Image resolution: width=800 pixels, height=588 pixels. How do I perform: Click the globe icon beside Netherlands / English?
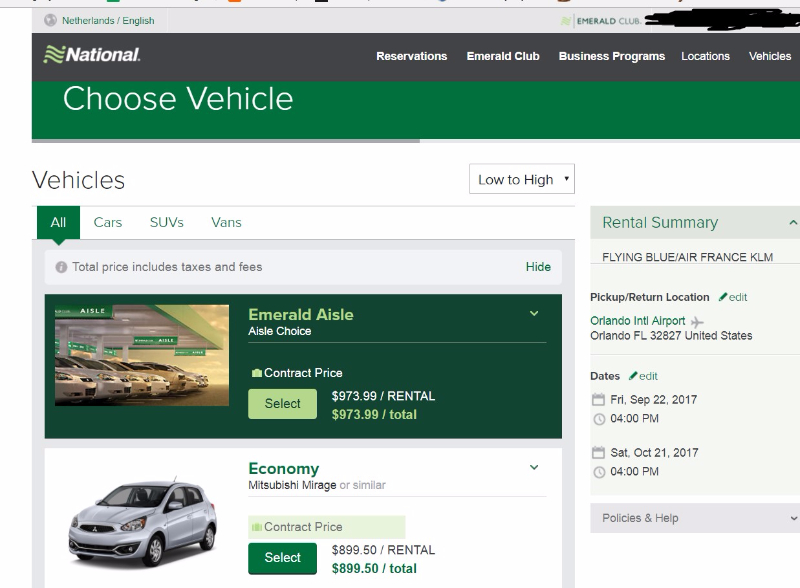(50, 20)
